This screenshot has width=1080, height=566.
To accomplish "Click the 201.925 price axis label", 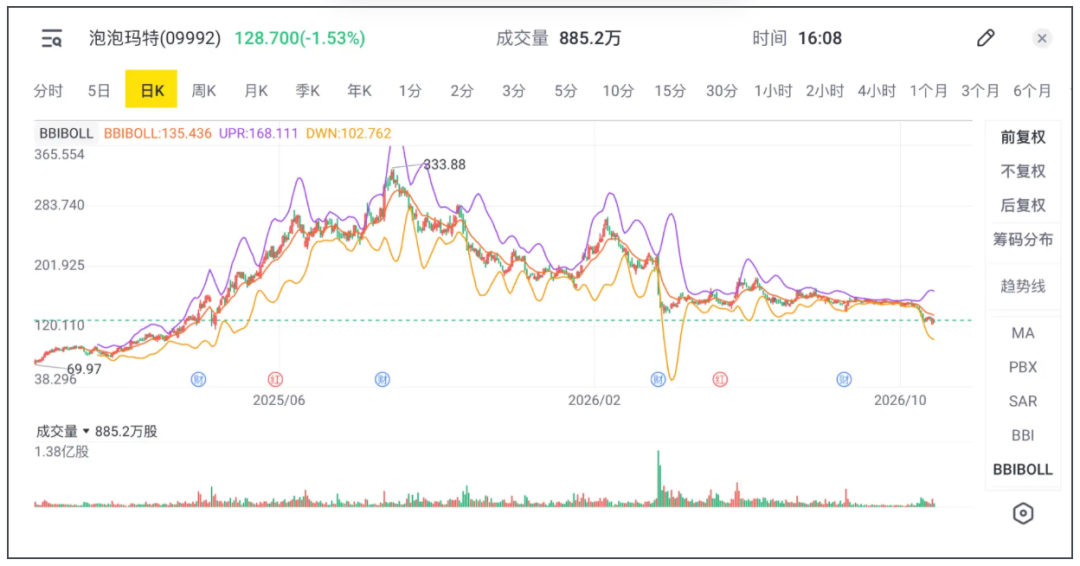I will tap(59, 266).
